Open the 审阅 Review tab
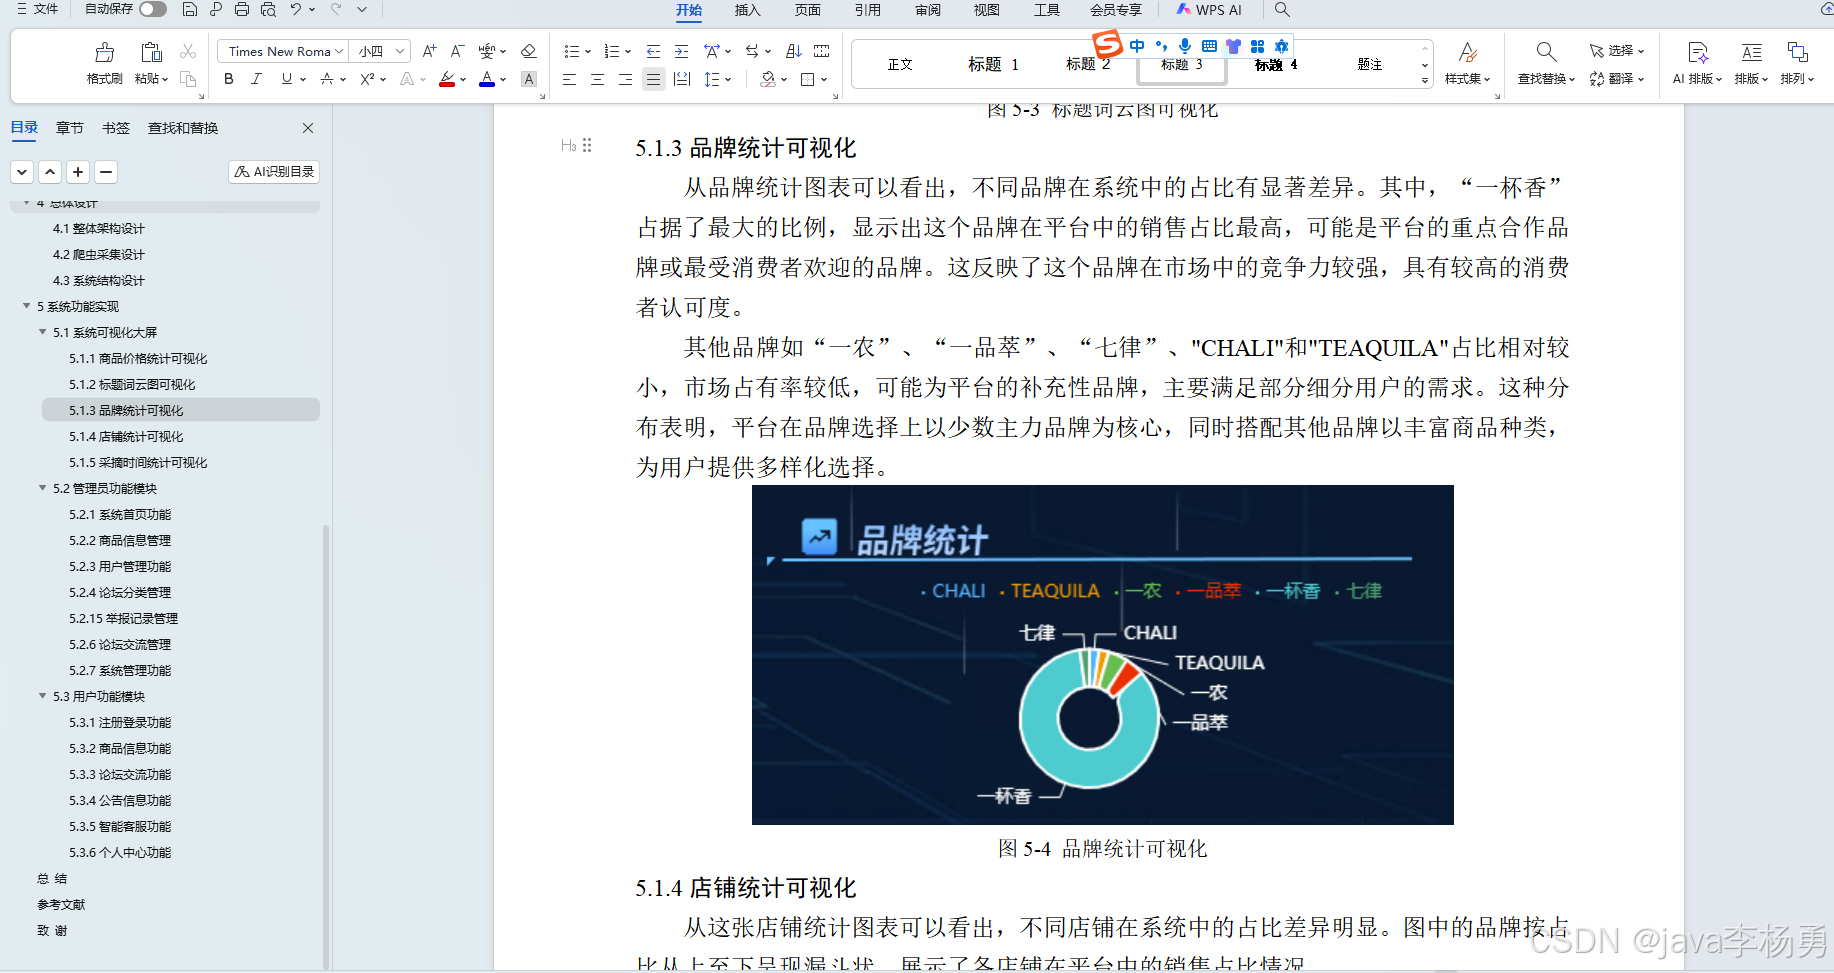The image size is (1834, 973). click(x=928, y=10)
